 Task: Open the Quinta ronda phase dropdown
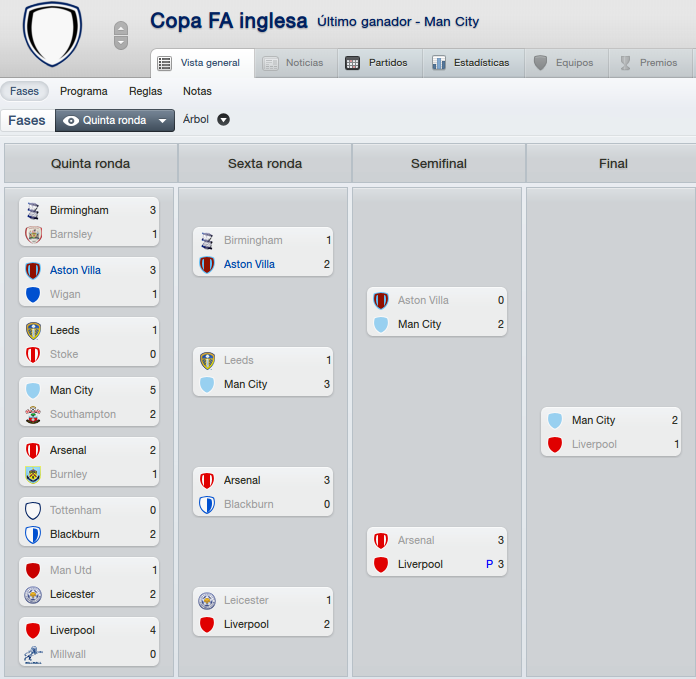click(x=115, y=121)
